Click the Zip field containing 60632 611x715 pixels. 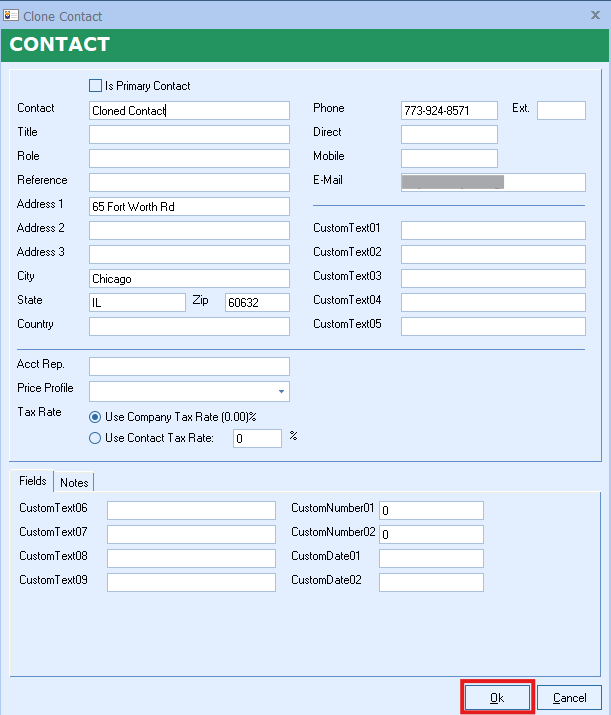pyautogui.click(x=257, y=302)
